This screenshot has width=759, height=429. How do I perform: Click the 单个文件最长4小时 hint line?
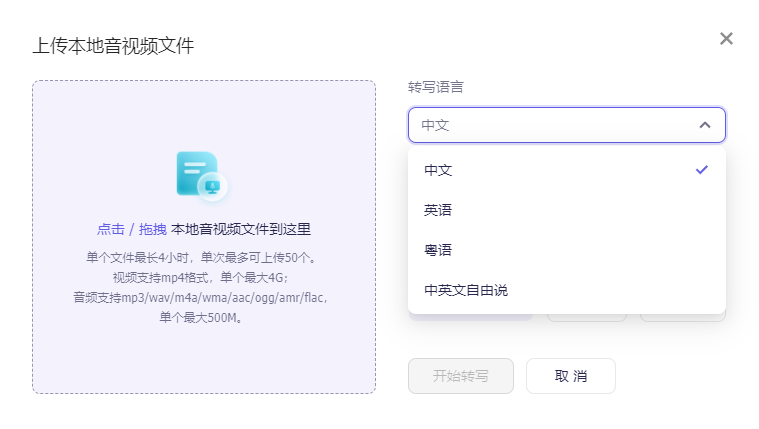coord(203,257)
